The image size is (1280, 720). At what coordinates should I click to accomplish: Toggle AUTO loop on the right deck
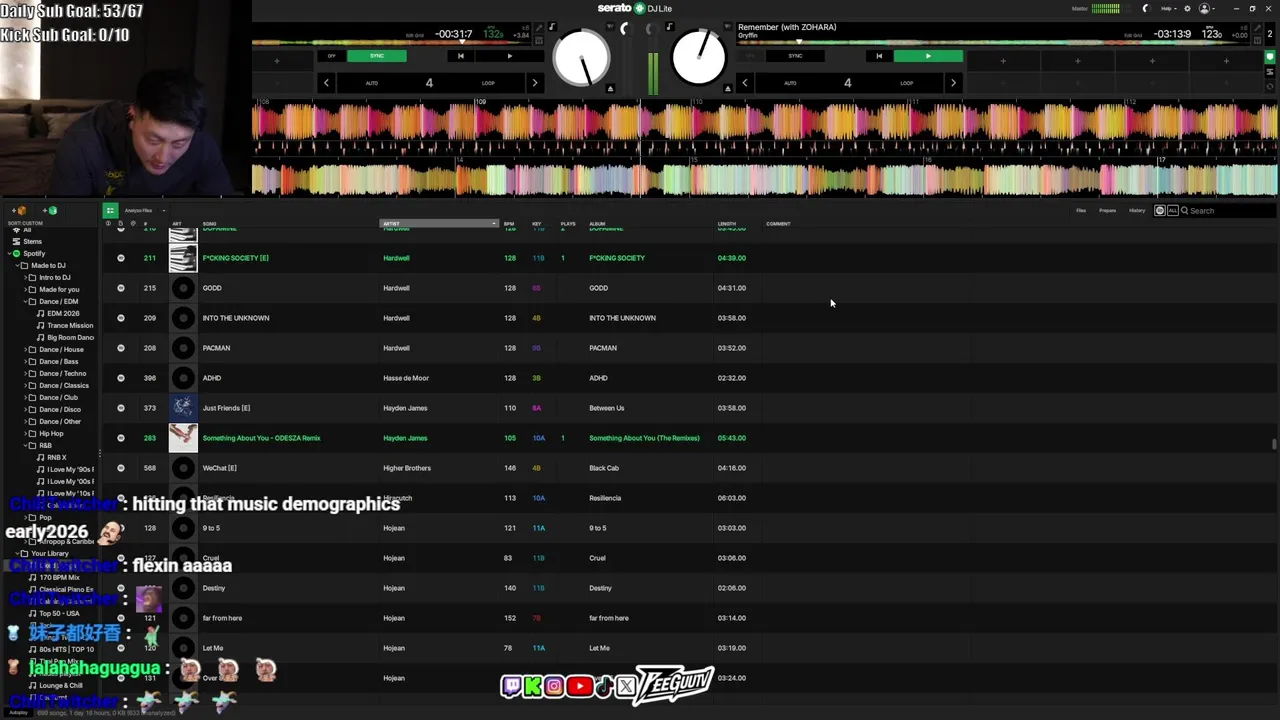click(x=790, y=83)
